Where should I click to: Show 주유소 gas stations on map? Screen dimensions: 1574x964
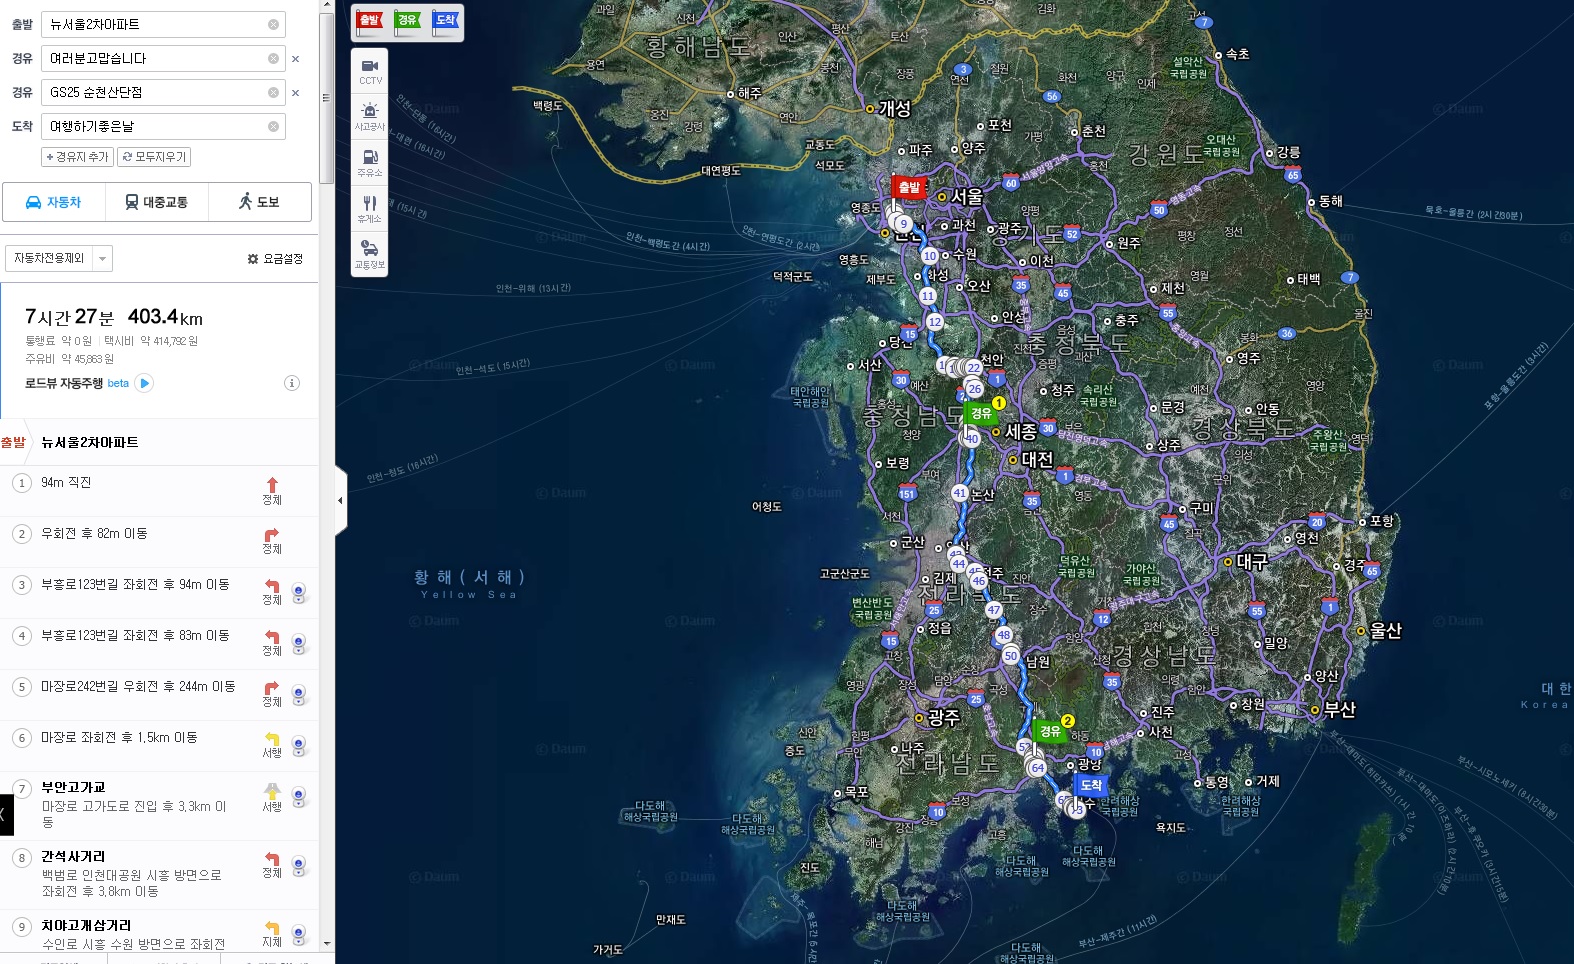pos(370,162)
